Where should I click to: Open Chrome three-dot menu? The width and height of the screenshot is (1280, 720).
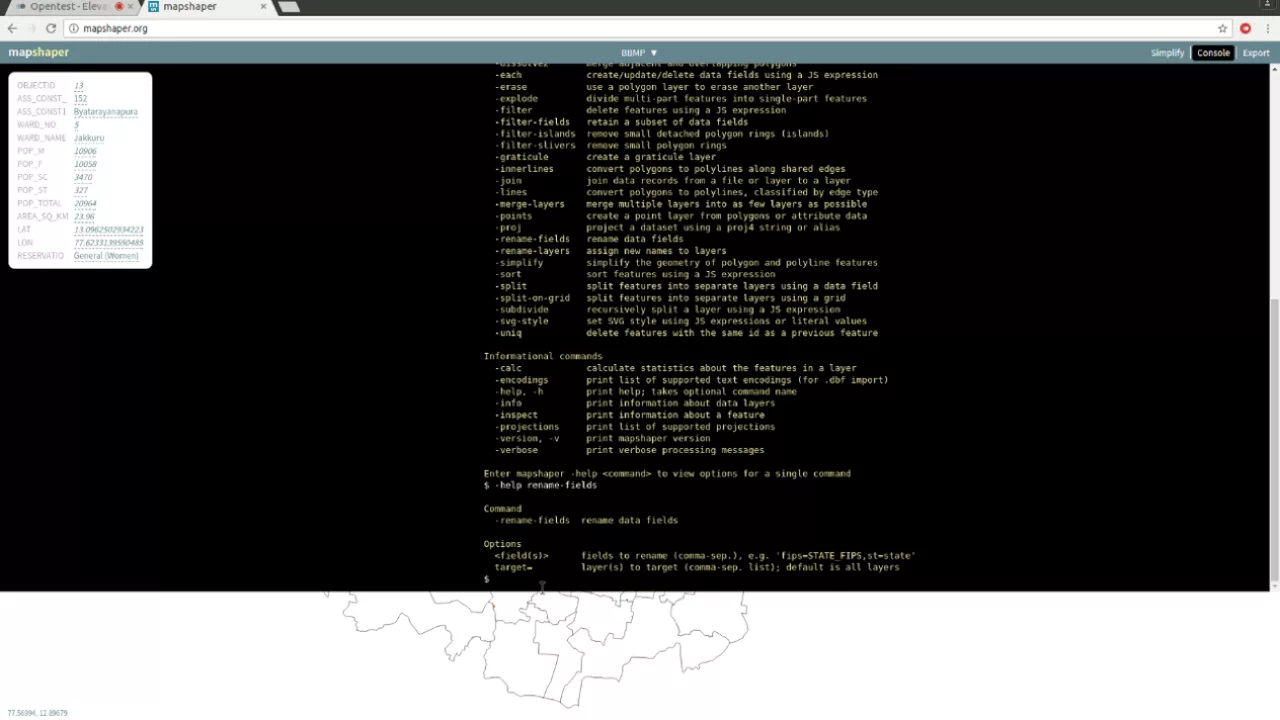(x=1267, y=28)
